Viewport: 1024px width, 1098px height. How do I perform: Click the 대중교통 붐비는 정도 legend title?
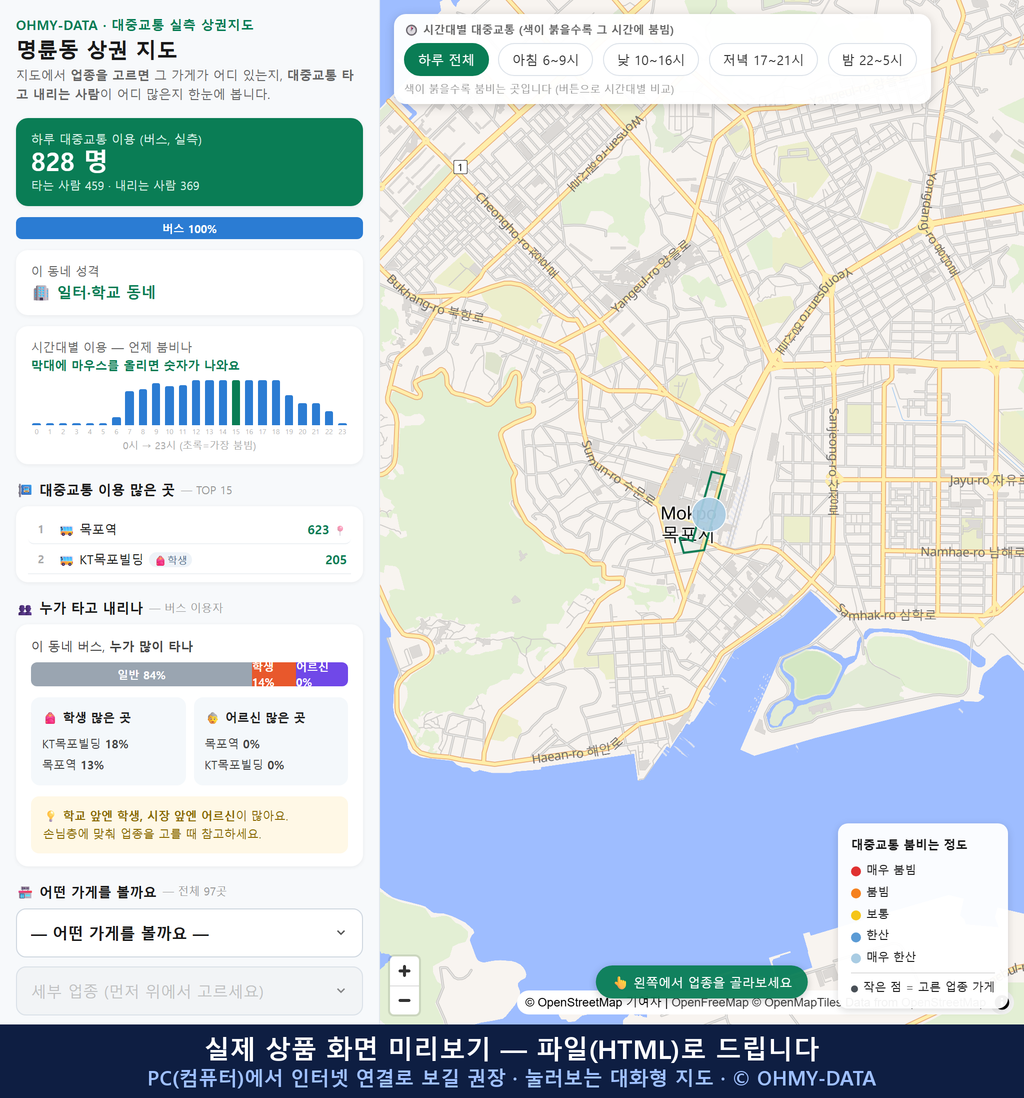909,845
